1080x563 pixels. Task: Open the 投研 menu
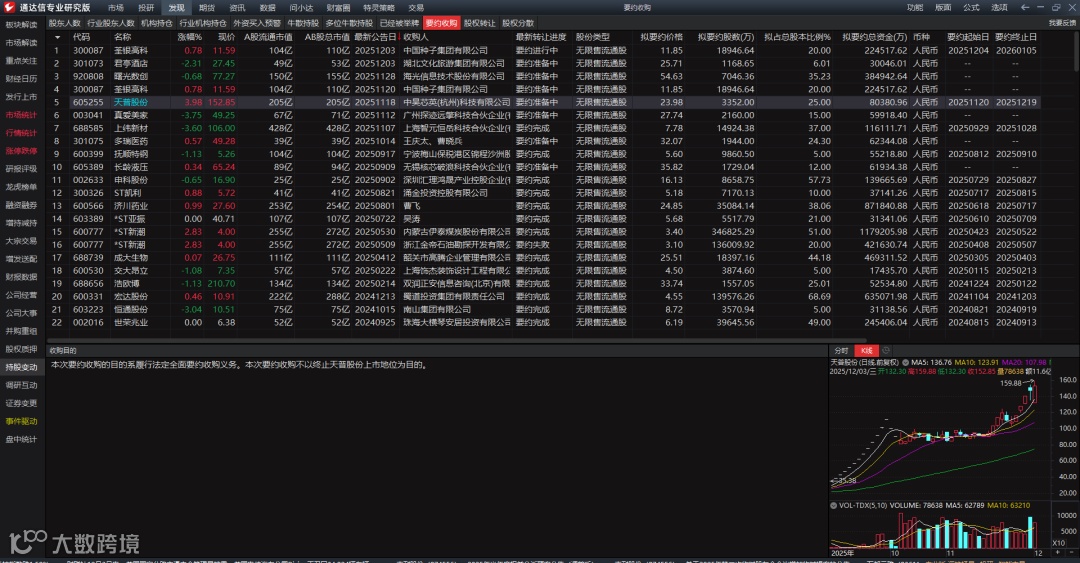pos(146,8)
